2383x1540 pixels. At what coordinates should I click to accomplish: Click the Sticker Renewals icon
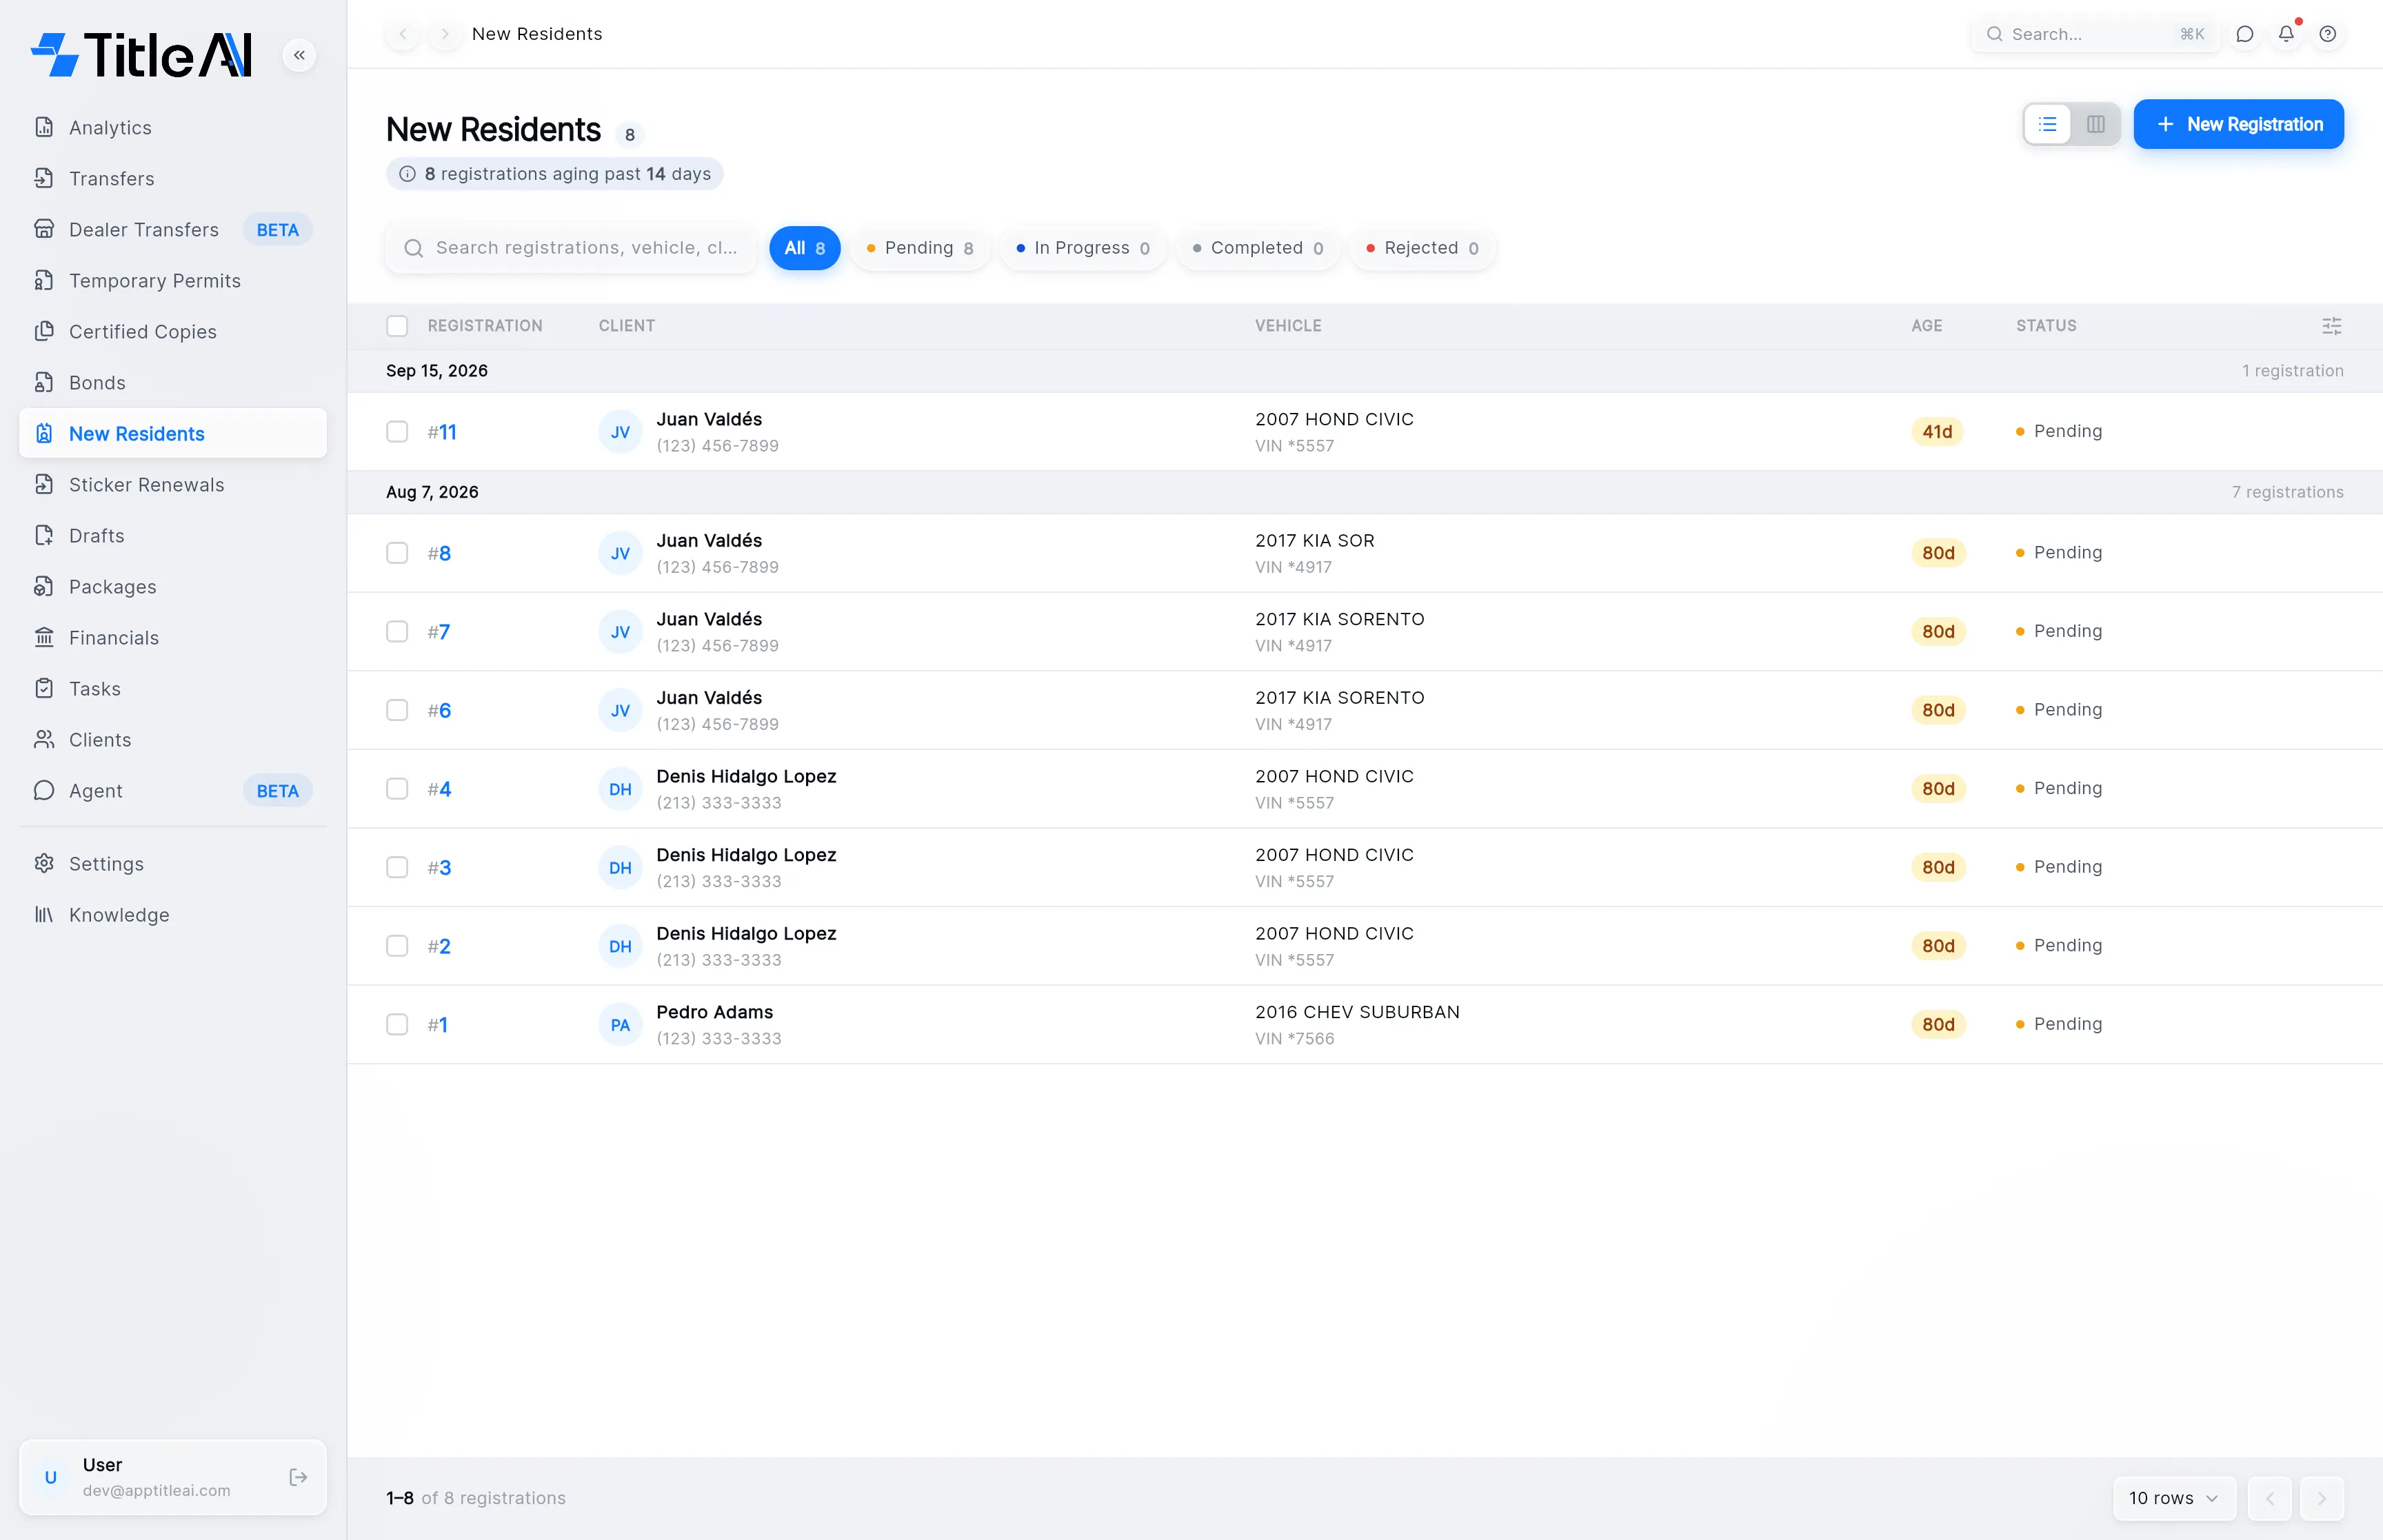click(x=44, y=484)
